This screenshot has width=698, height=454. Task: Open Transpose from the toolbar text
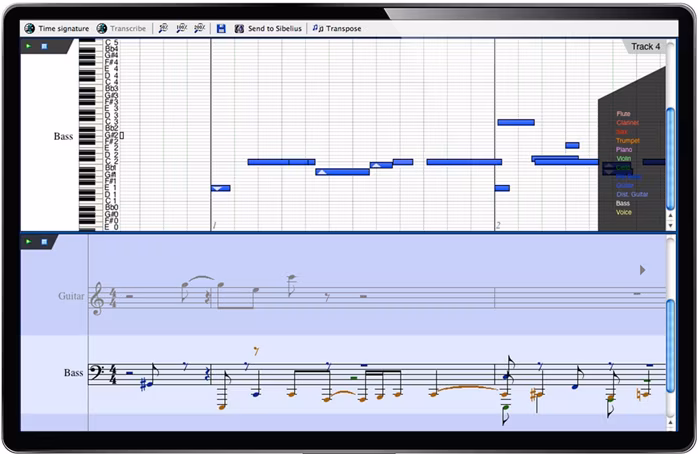point(344,28)
